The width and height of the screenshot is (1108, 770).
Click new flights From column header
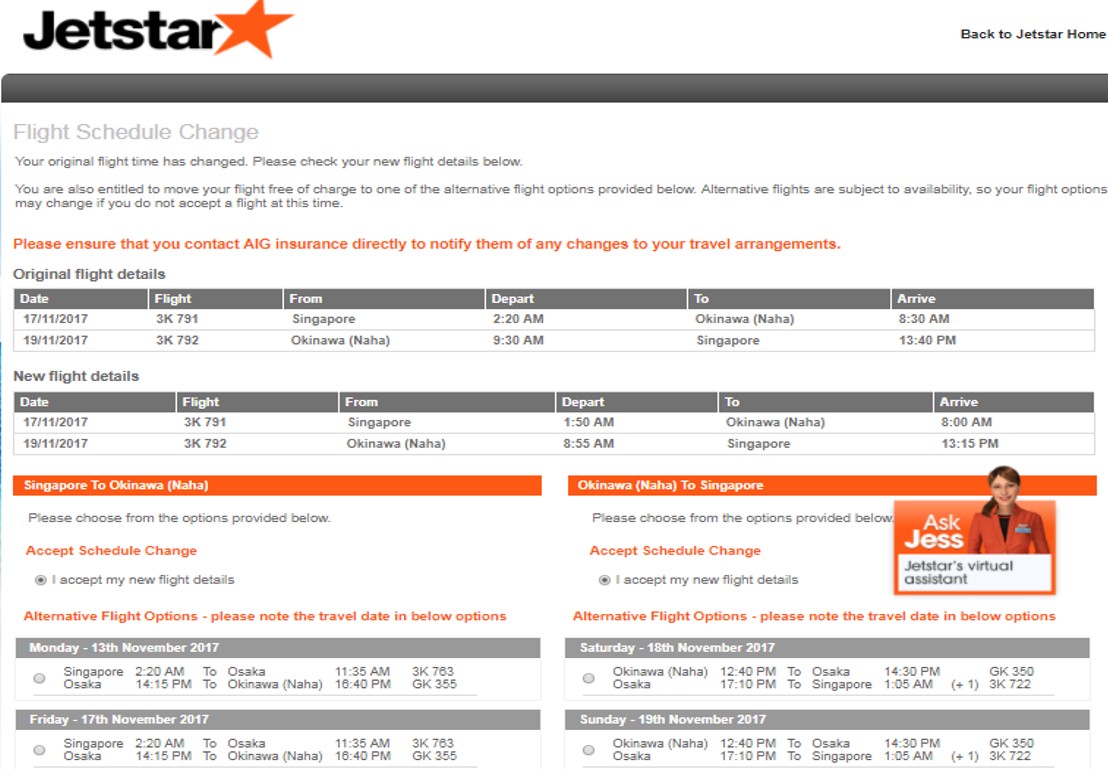(x=447, y=402)
